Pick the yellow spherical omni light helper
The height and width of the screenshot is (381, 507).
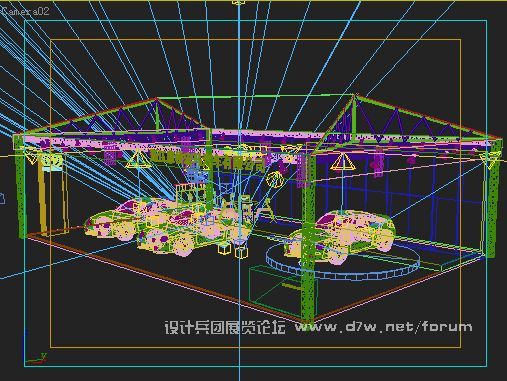point(275,180)
